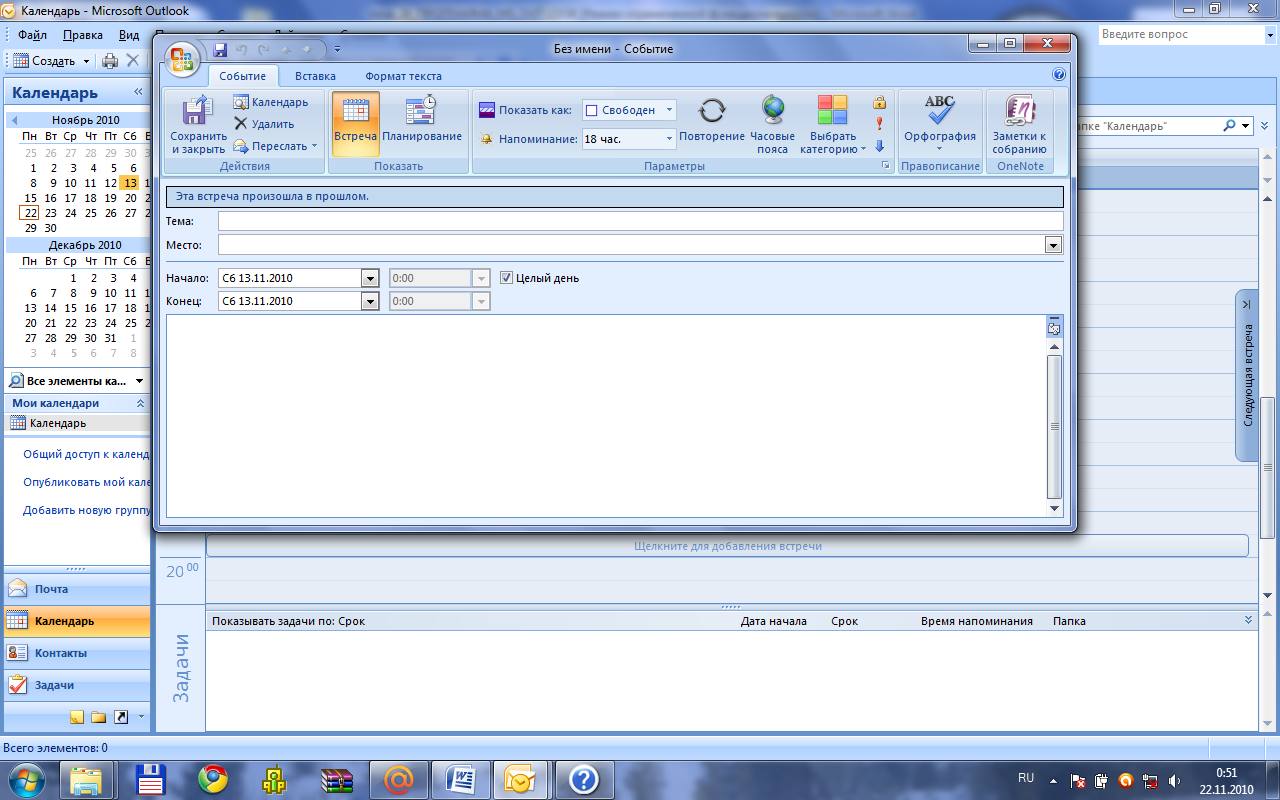The image size is (1280, 800).
Task: Select date 22 in Ноябрь 2010 mini calendar
Action: click(30, 213)
